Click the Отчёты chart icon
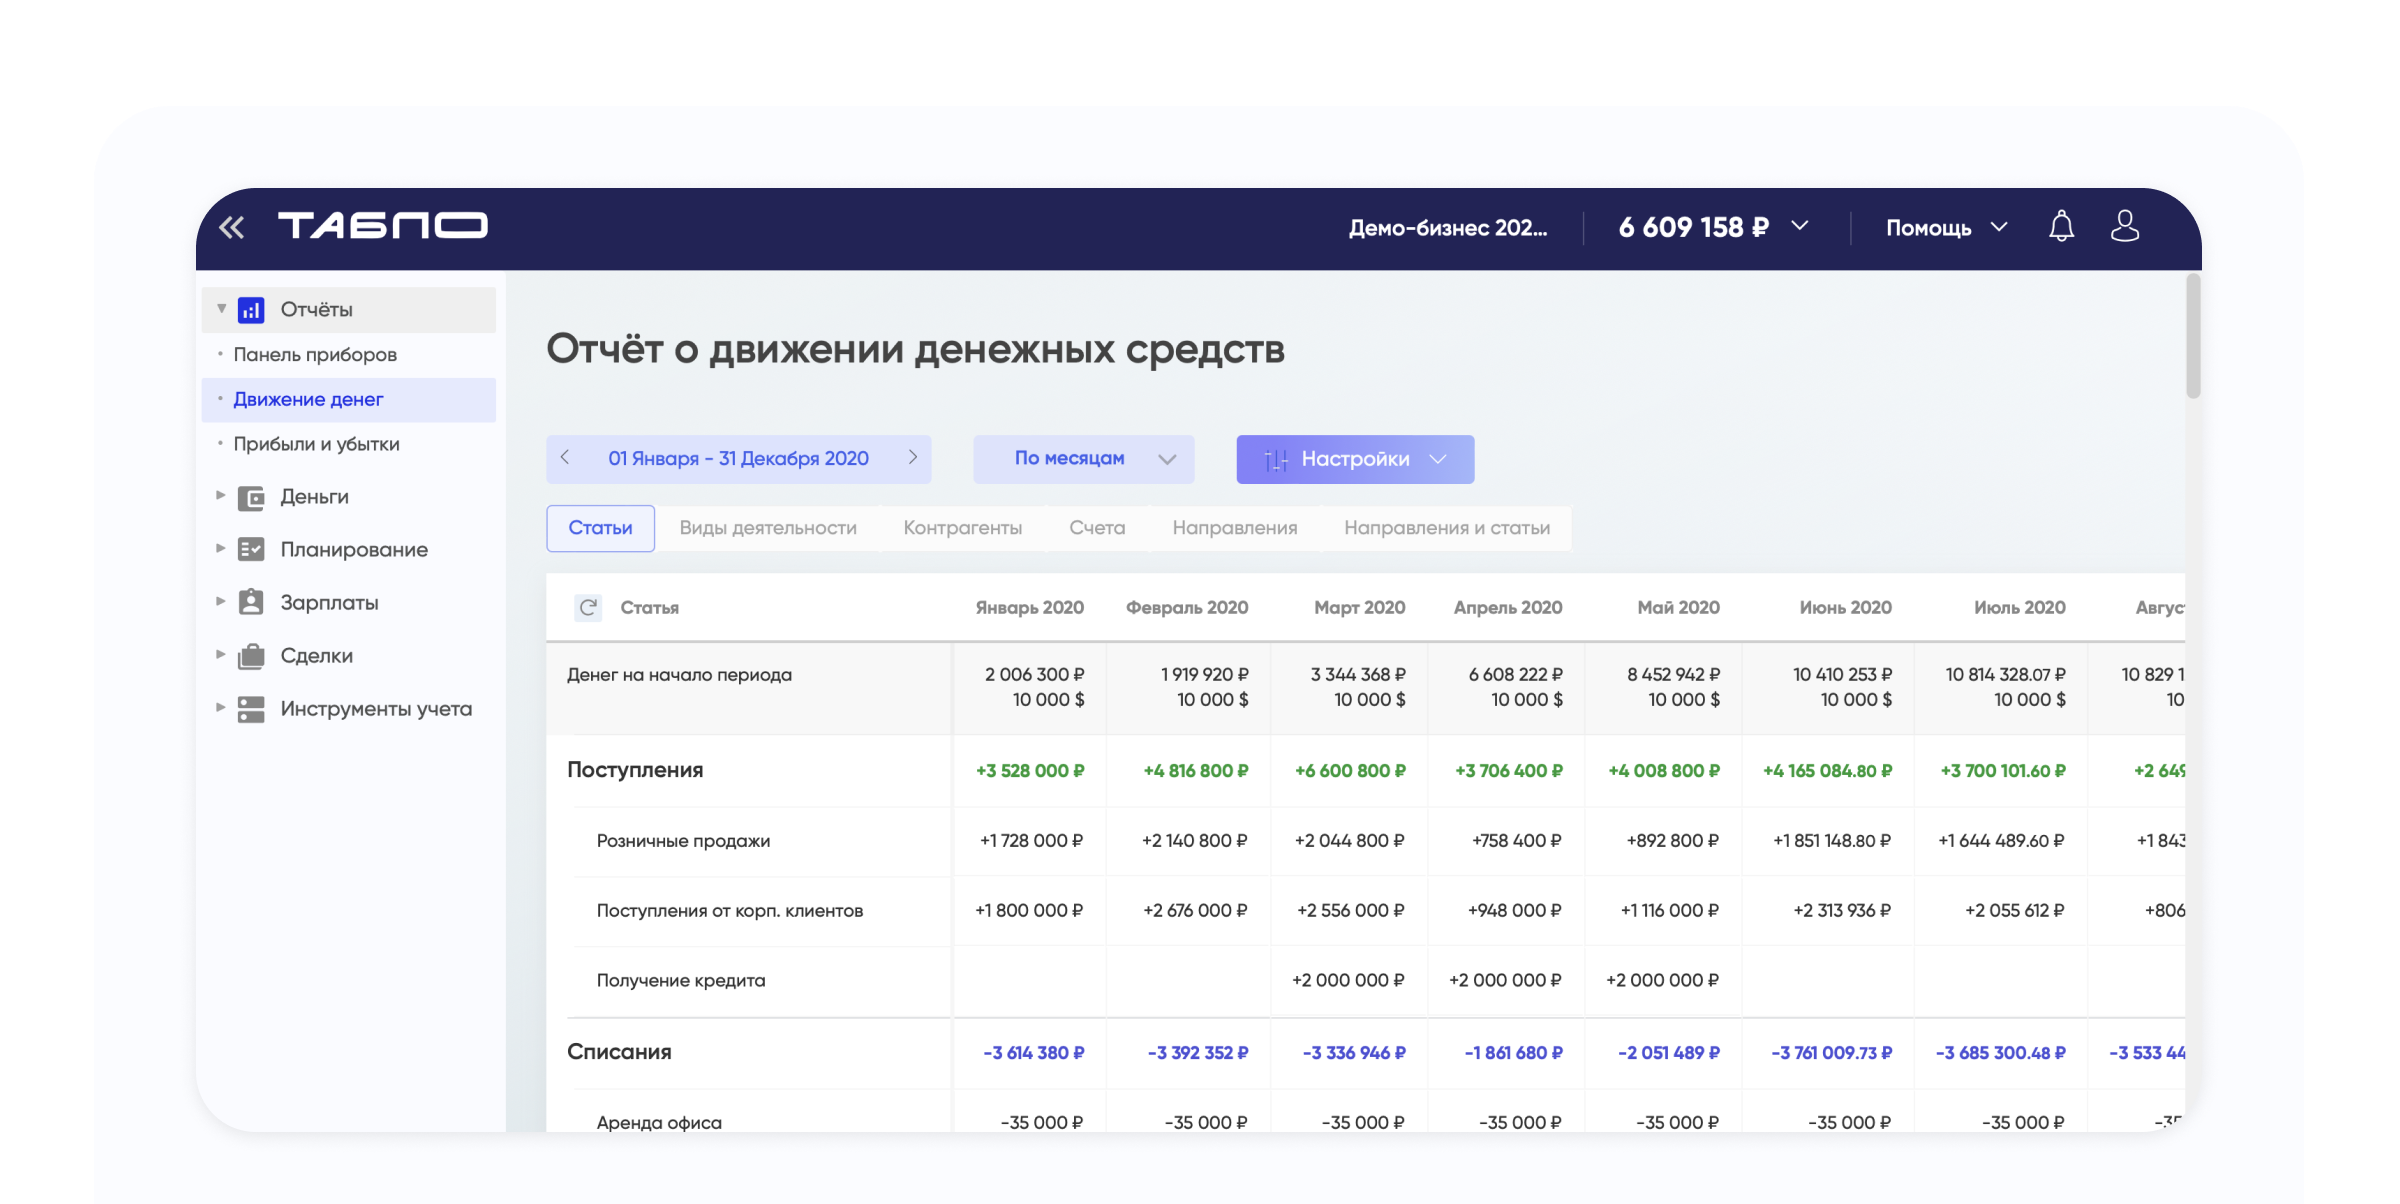 coord(251,310)
